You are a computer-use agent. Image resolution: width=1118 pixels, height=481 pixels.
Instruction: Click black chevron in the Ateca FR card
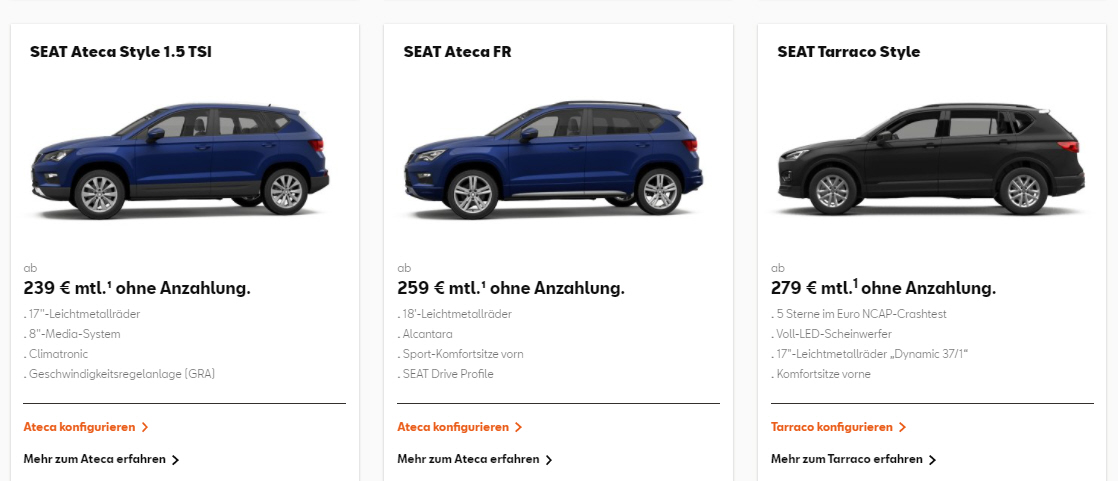[x=549, y=460]
